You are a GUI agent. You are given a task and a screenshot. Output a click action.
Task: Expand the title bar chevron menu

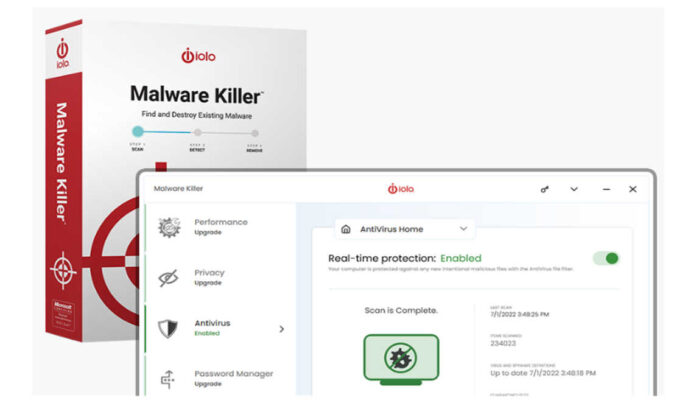[574, 189]
